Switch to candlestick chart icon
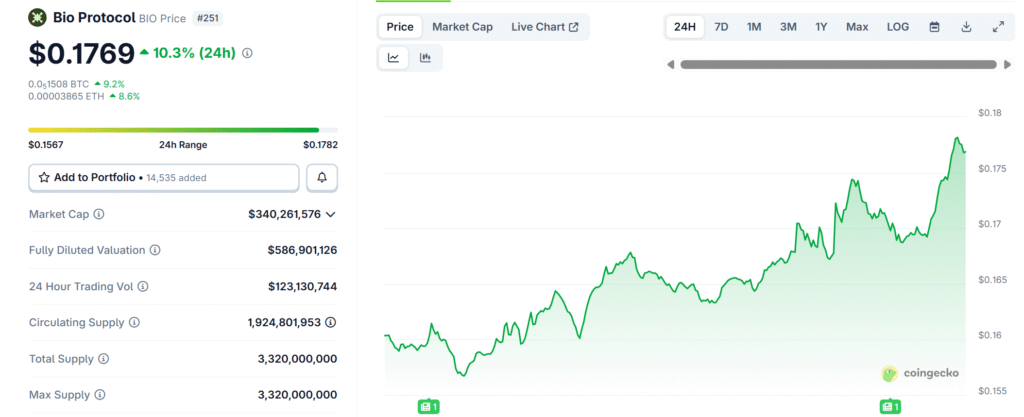The image size is (1024, 417). point(425,58)
